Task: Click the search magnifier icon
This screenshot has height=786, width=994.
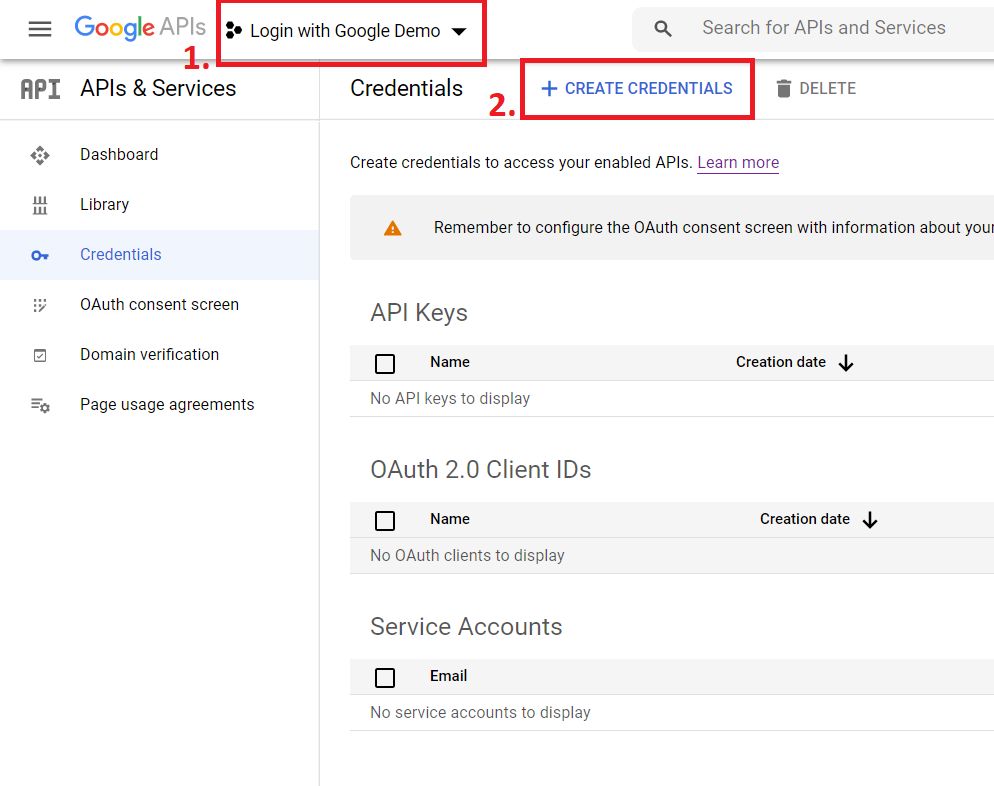Action: coord(662,29)
